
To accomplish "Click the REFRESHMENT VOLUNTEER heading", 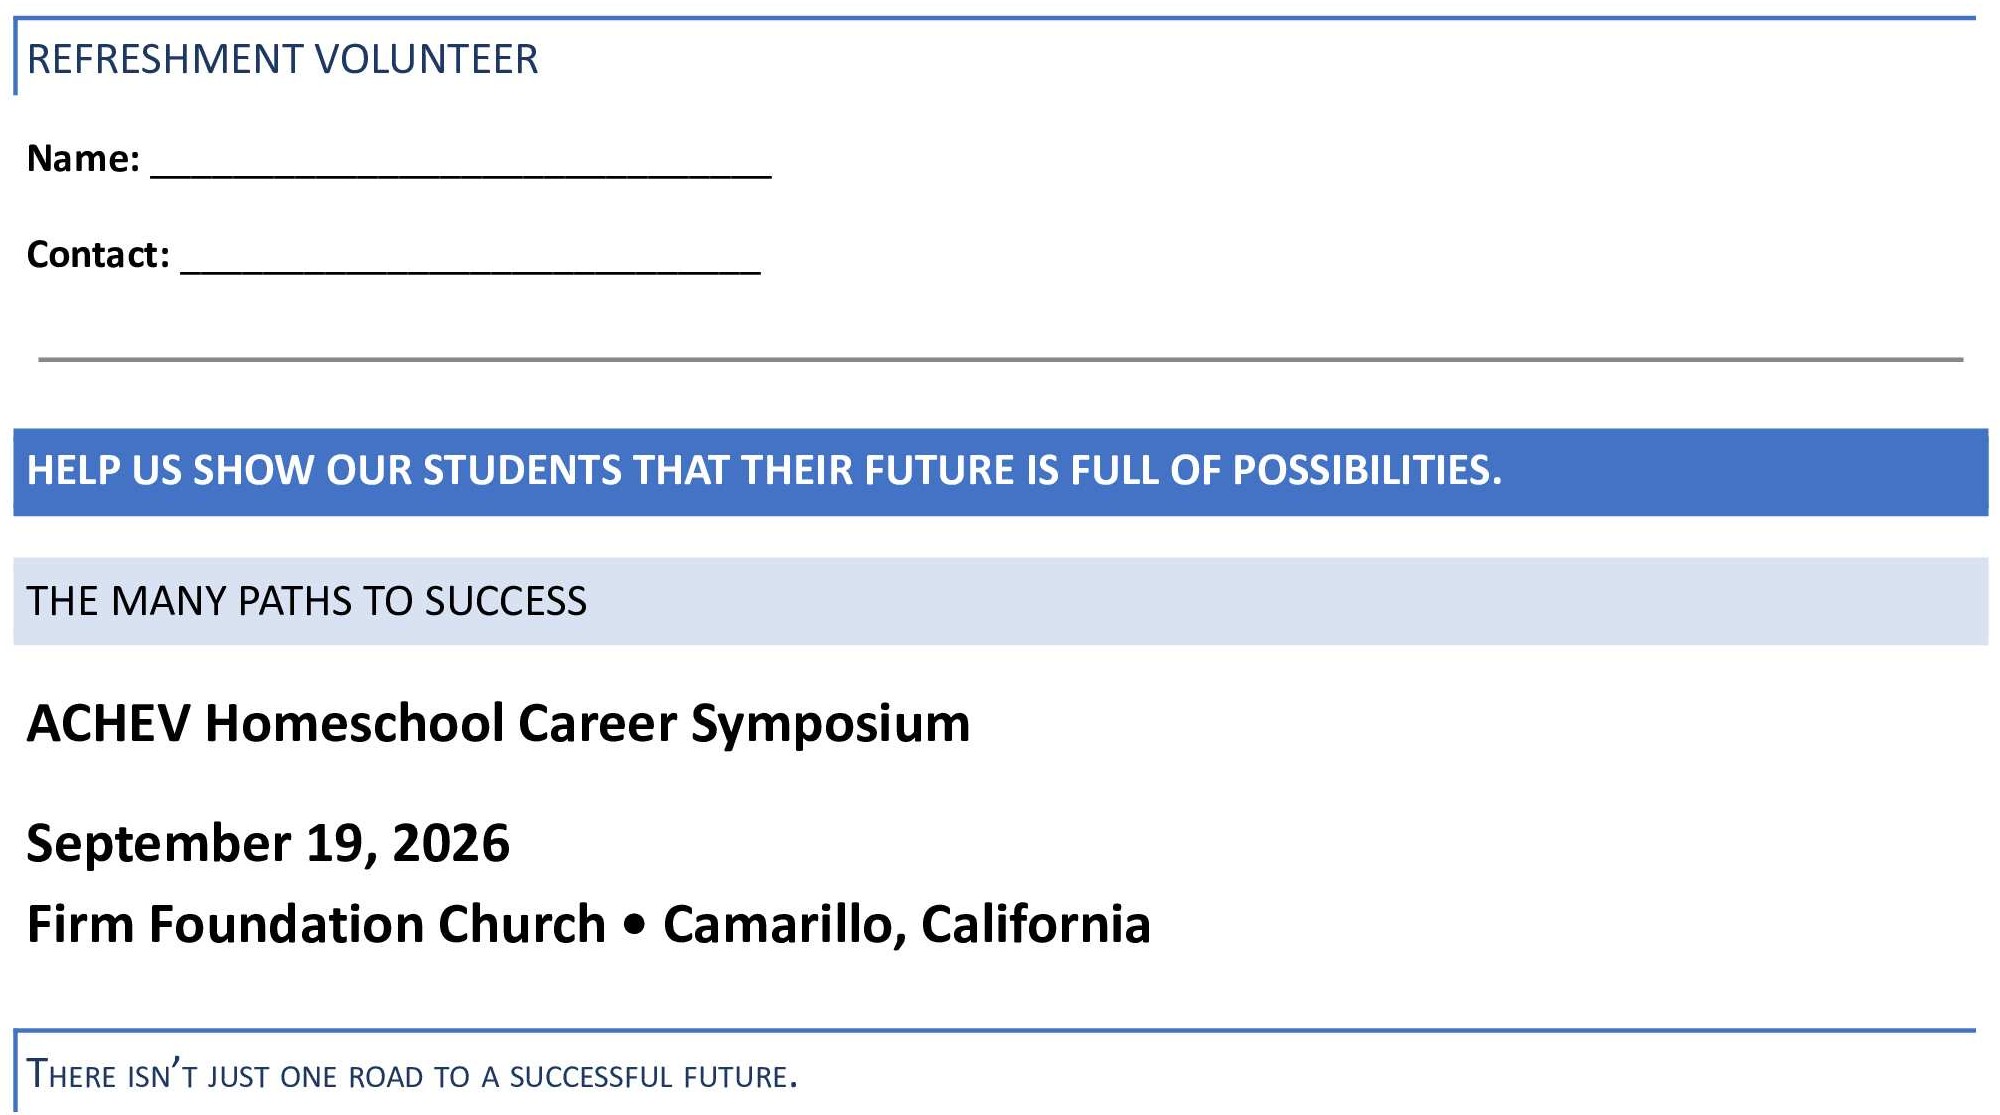I will click(282, 59).
